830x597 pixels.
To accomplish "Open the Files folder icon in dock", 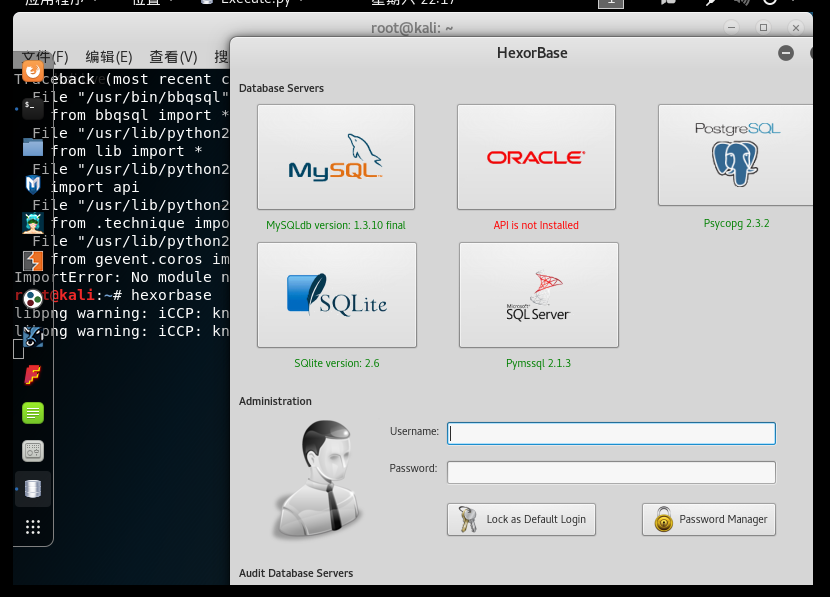I will (x=33, y=147).
